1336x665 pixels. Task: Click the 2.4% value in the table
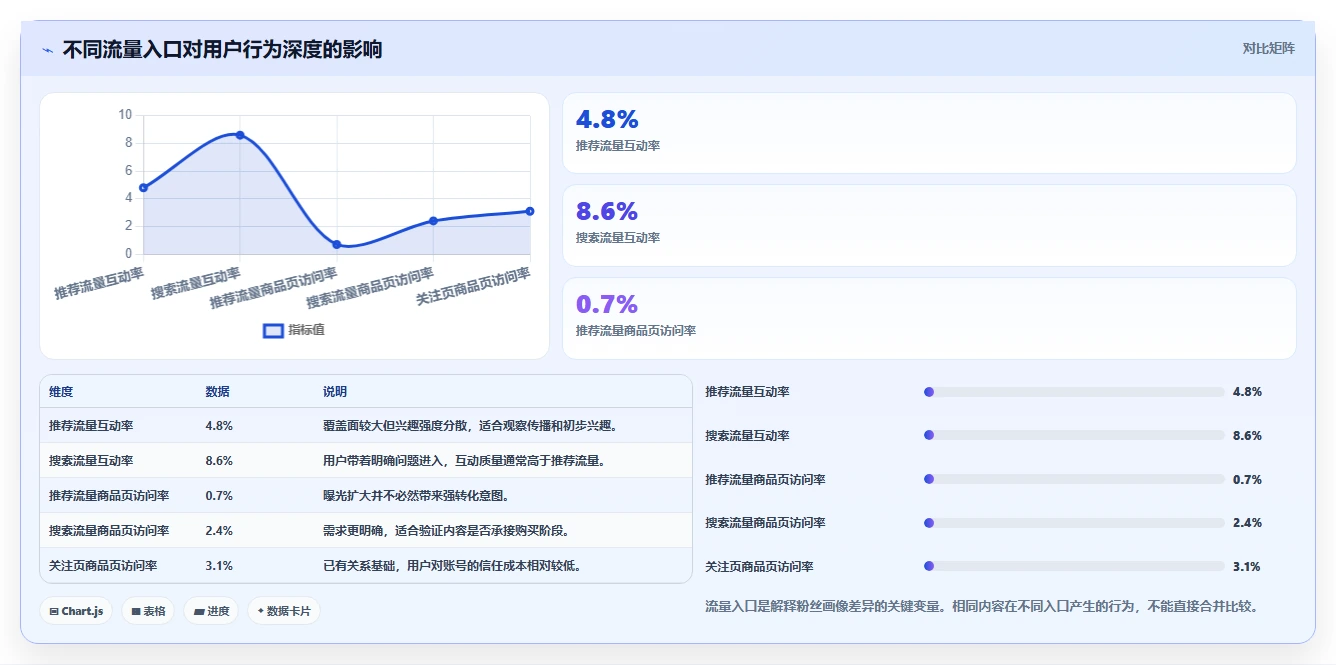(219, 531)
